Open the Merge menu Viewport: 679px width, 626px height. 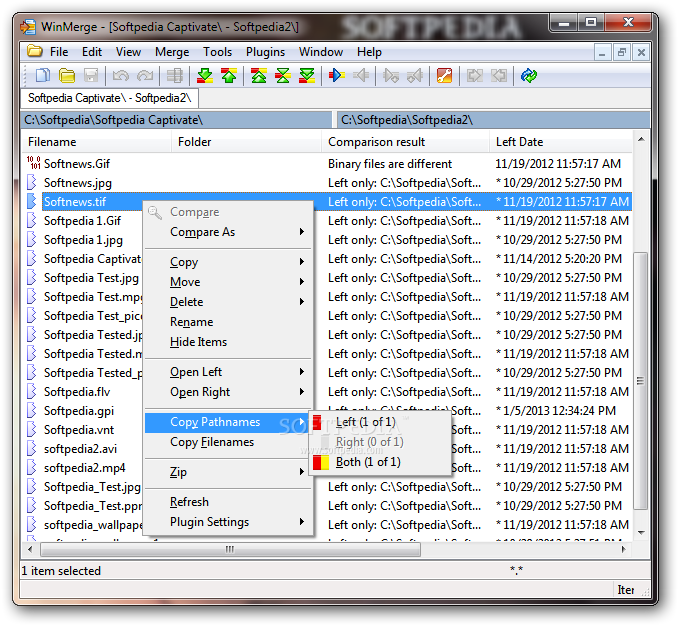point(172,52)
